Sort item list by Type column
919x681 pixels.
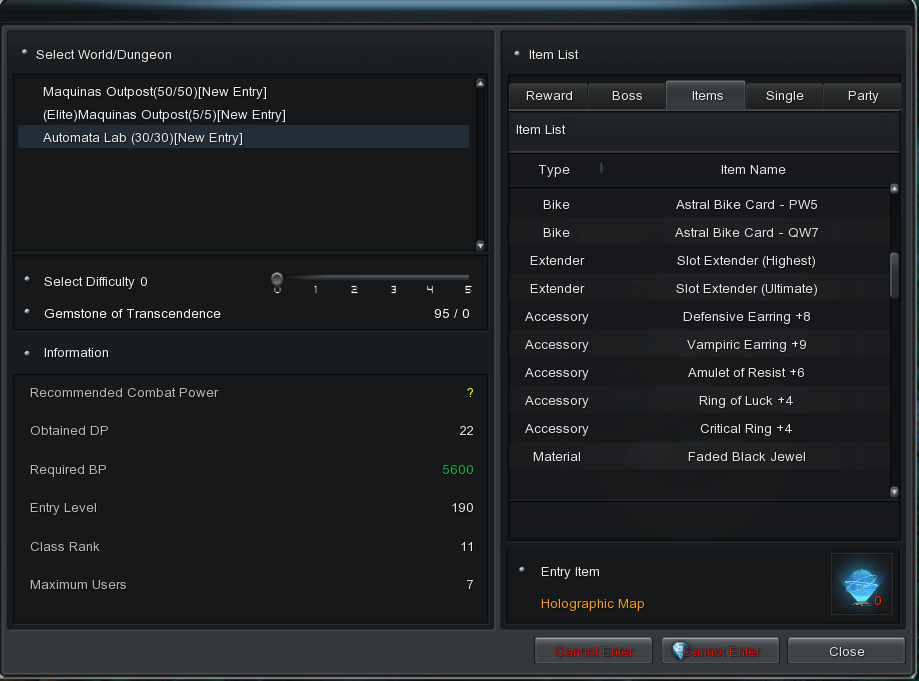(x=554, y=170)
